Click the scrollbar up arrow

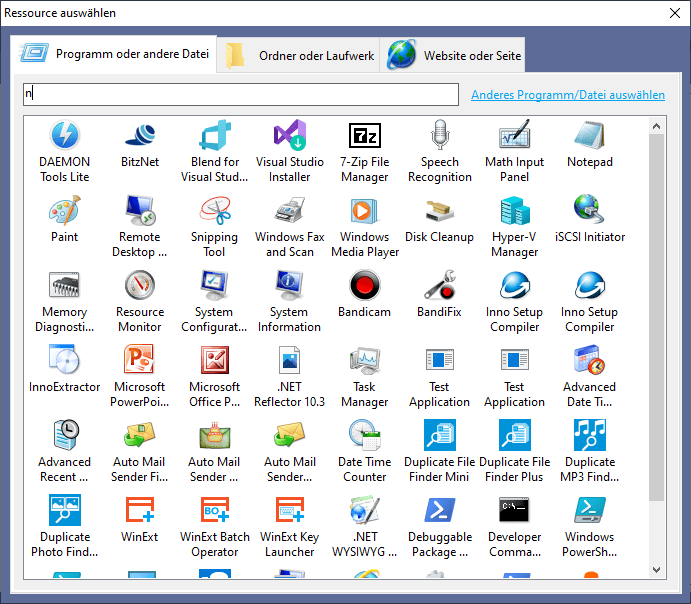656,126
